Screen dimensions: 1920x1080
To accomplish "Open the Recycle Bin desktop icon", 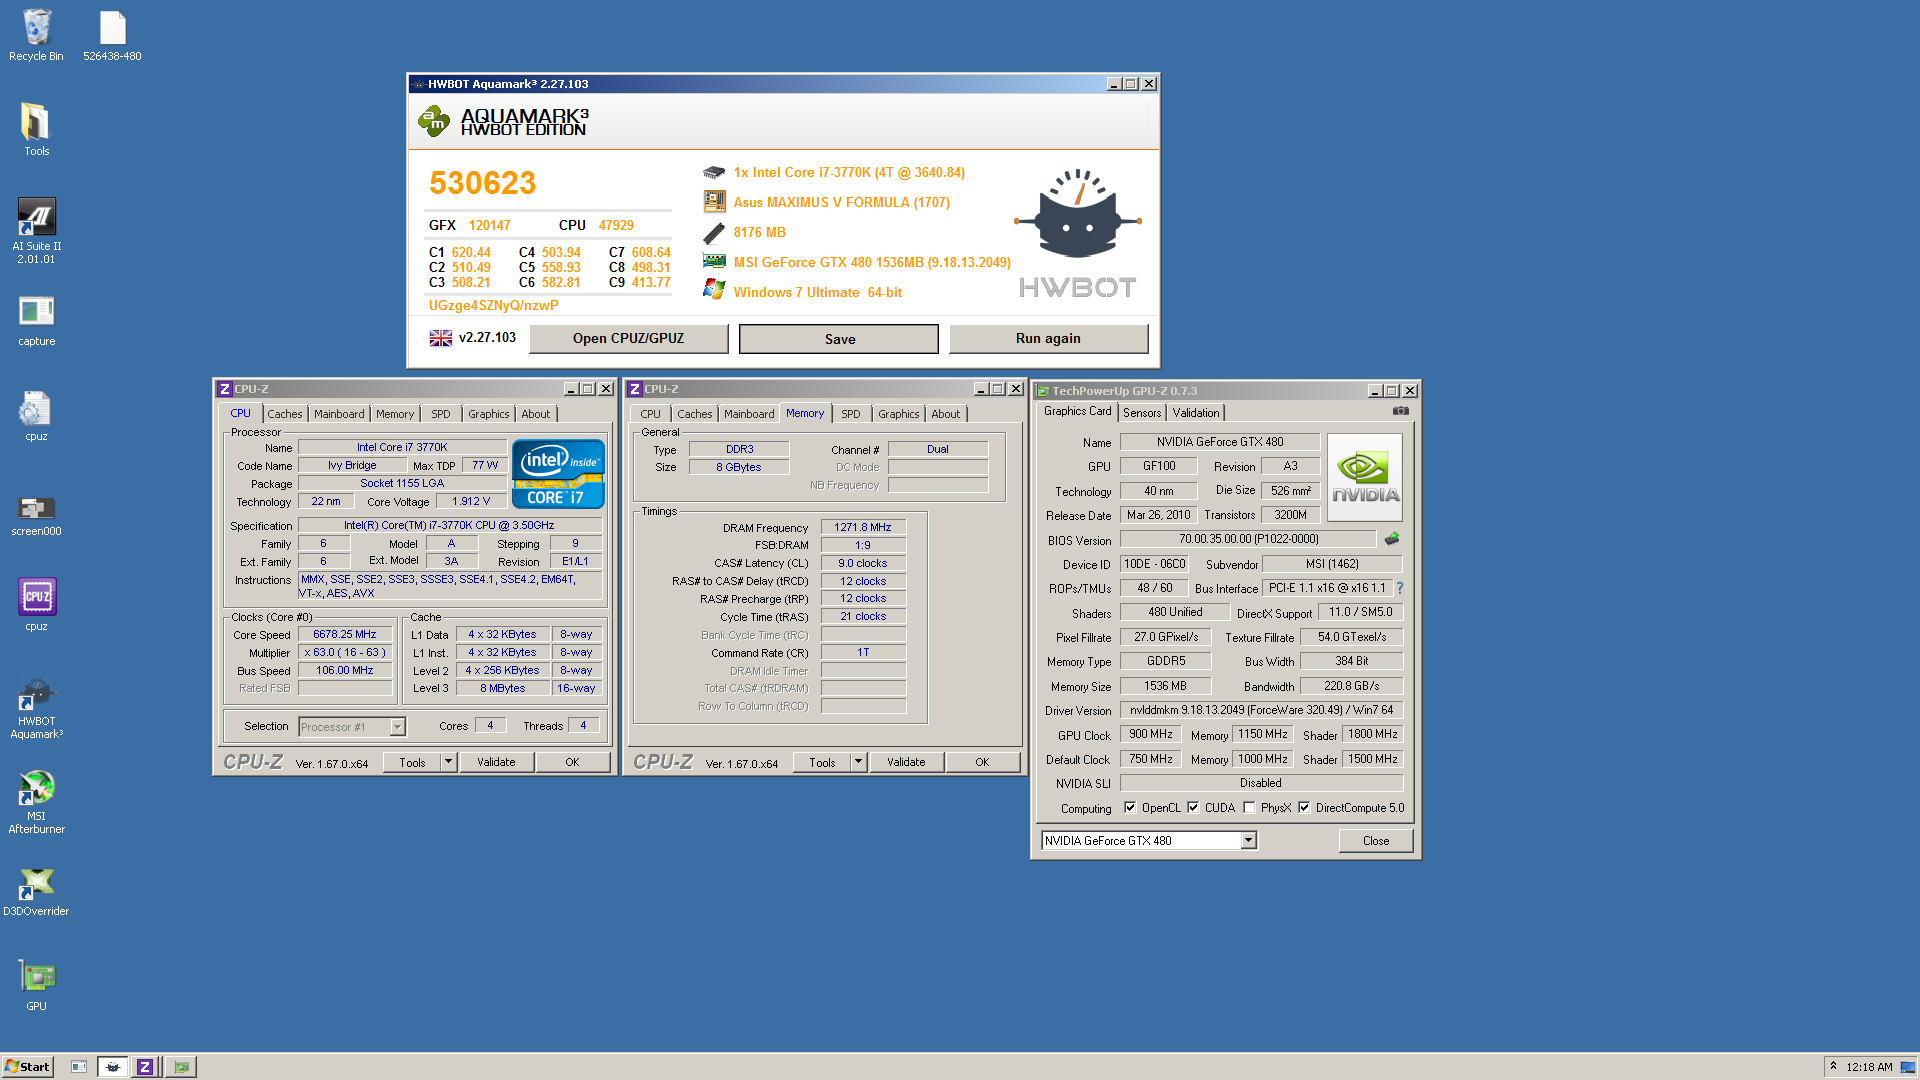I will 36,35.
